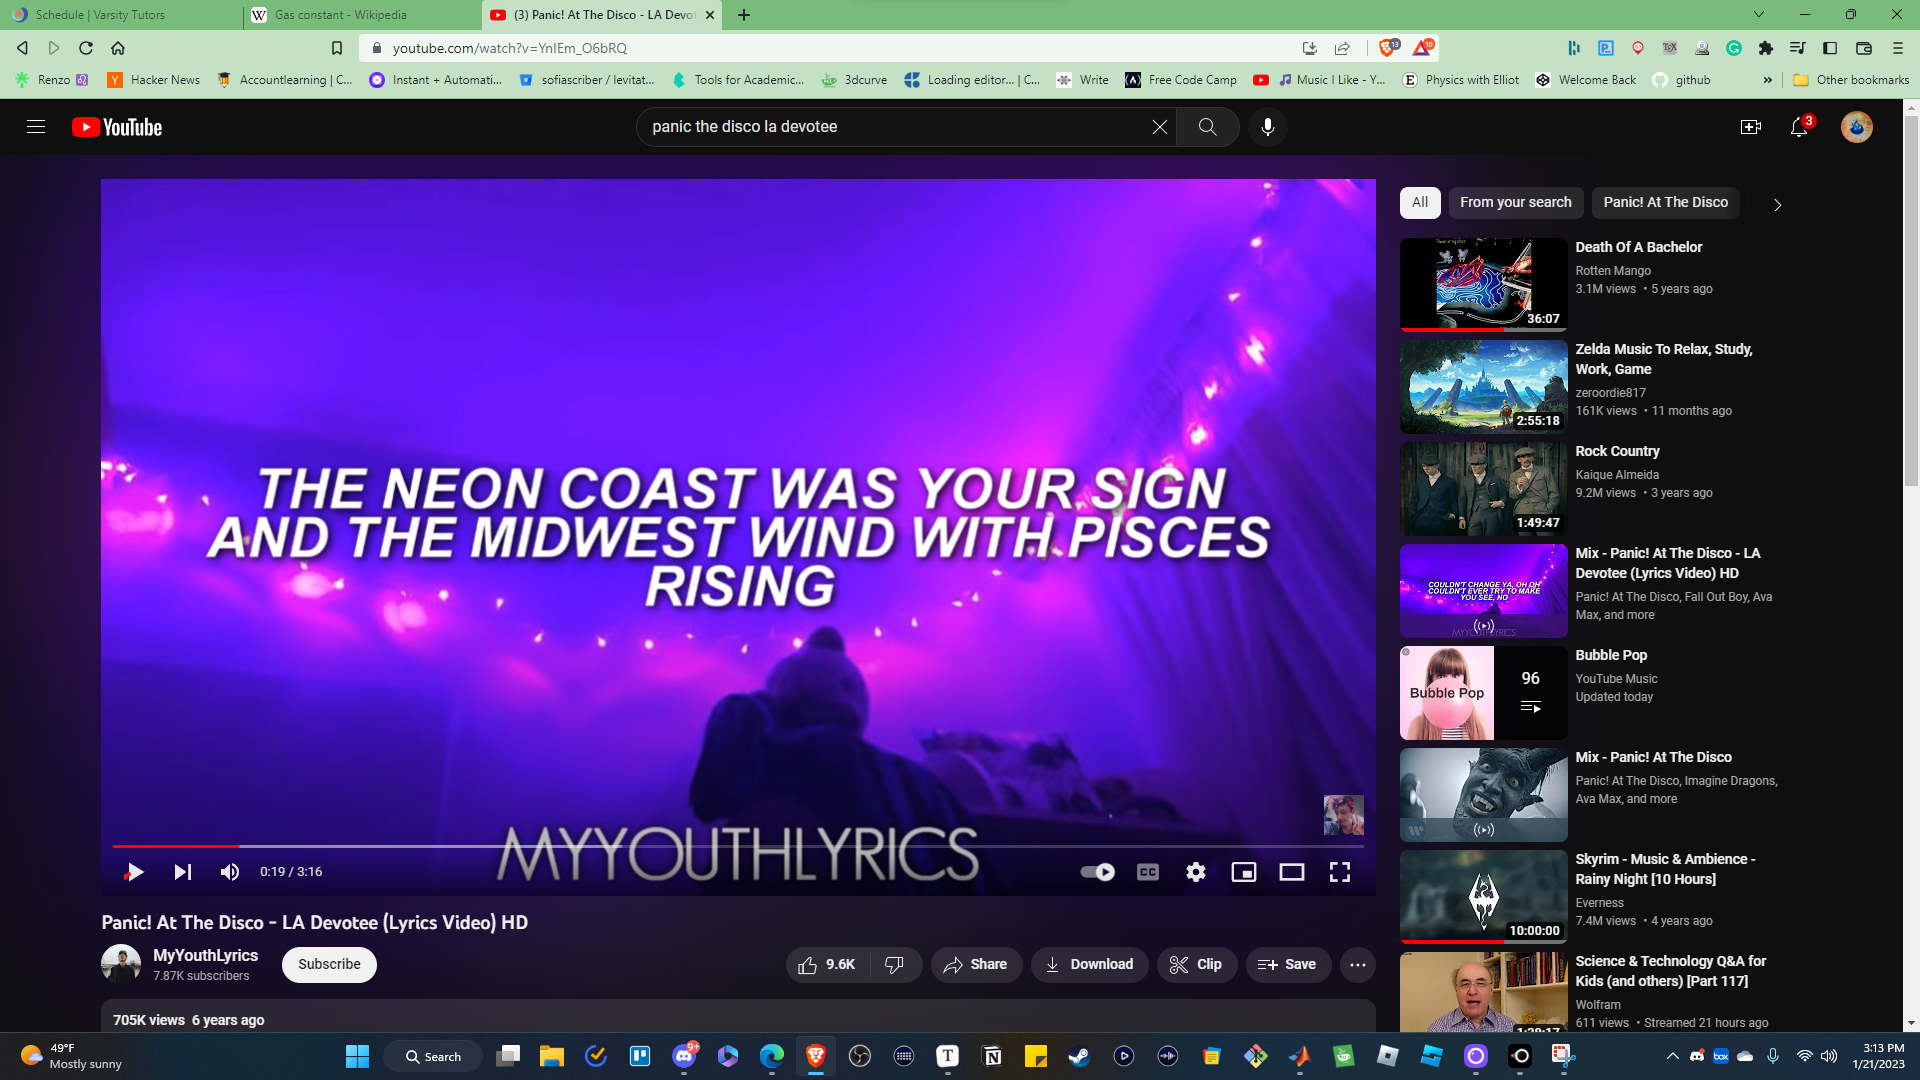Click the Share button
Screen dimensions: 1920x1080
coord(975,965)
